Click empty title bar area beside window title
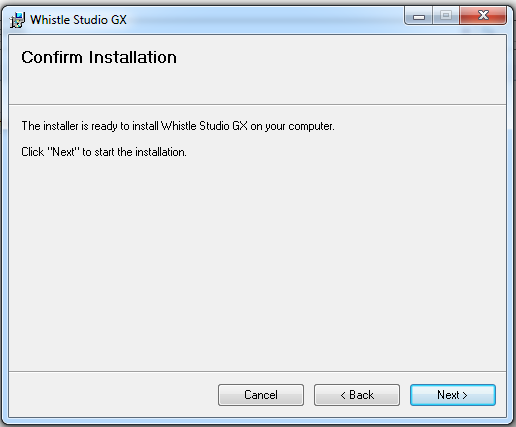Image resolution: width=516 pixels, height=427 pixels. (263, 20)
